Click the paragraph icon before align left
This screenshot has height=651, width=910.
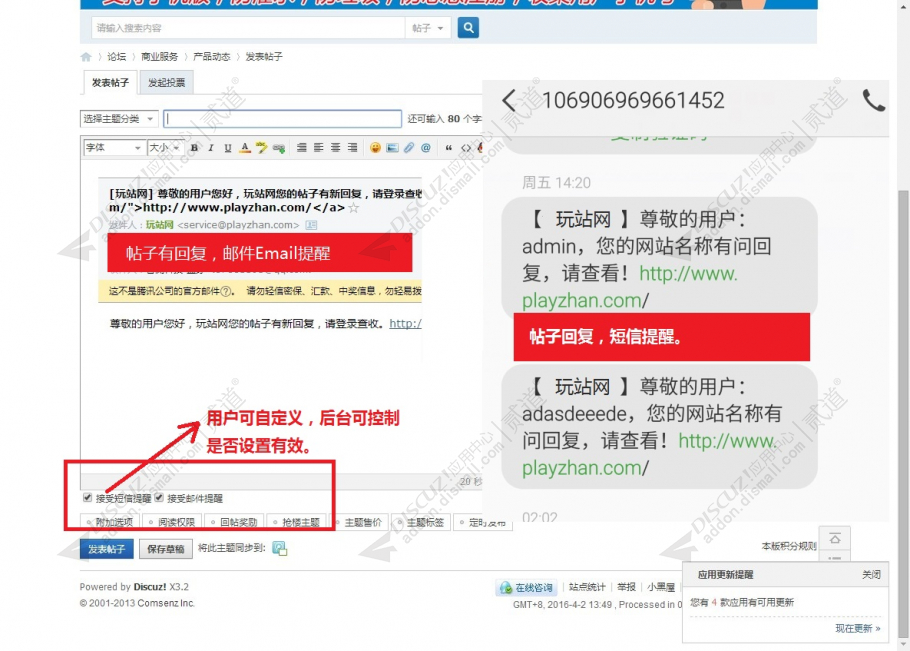tap(302, 148)
